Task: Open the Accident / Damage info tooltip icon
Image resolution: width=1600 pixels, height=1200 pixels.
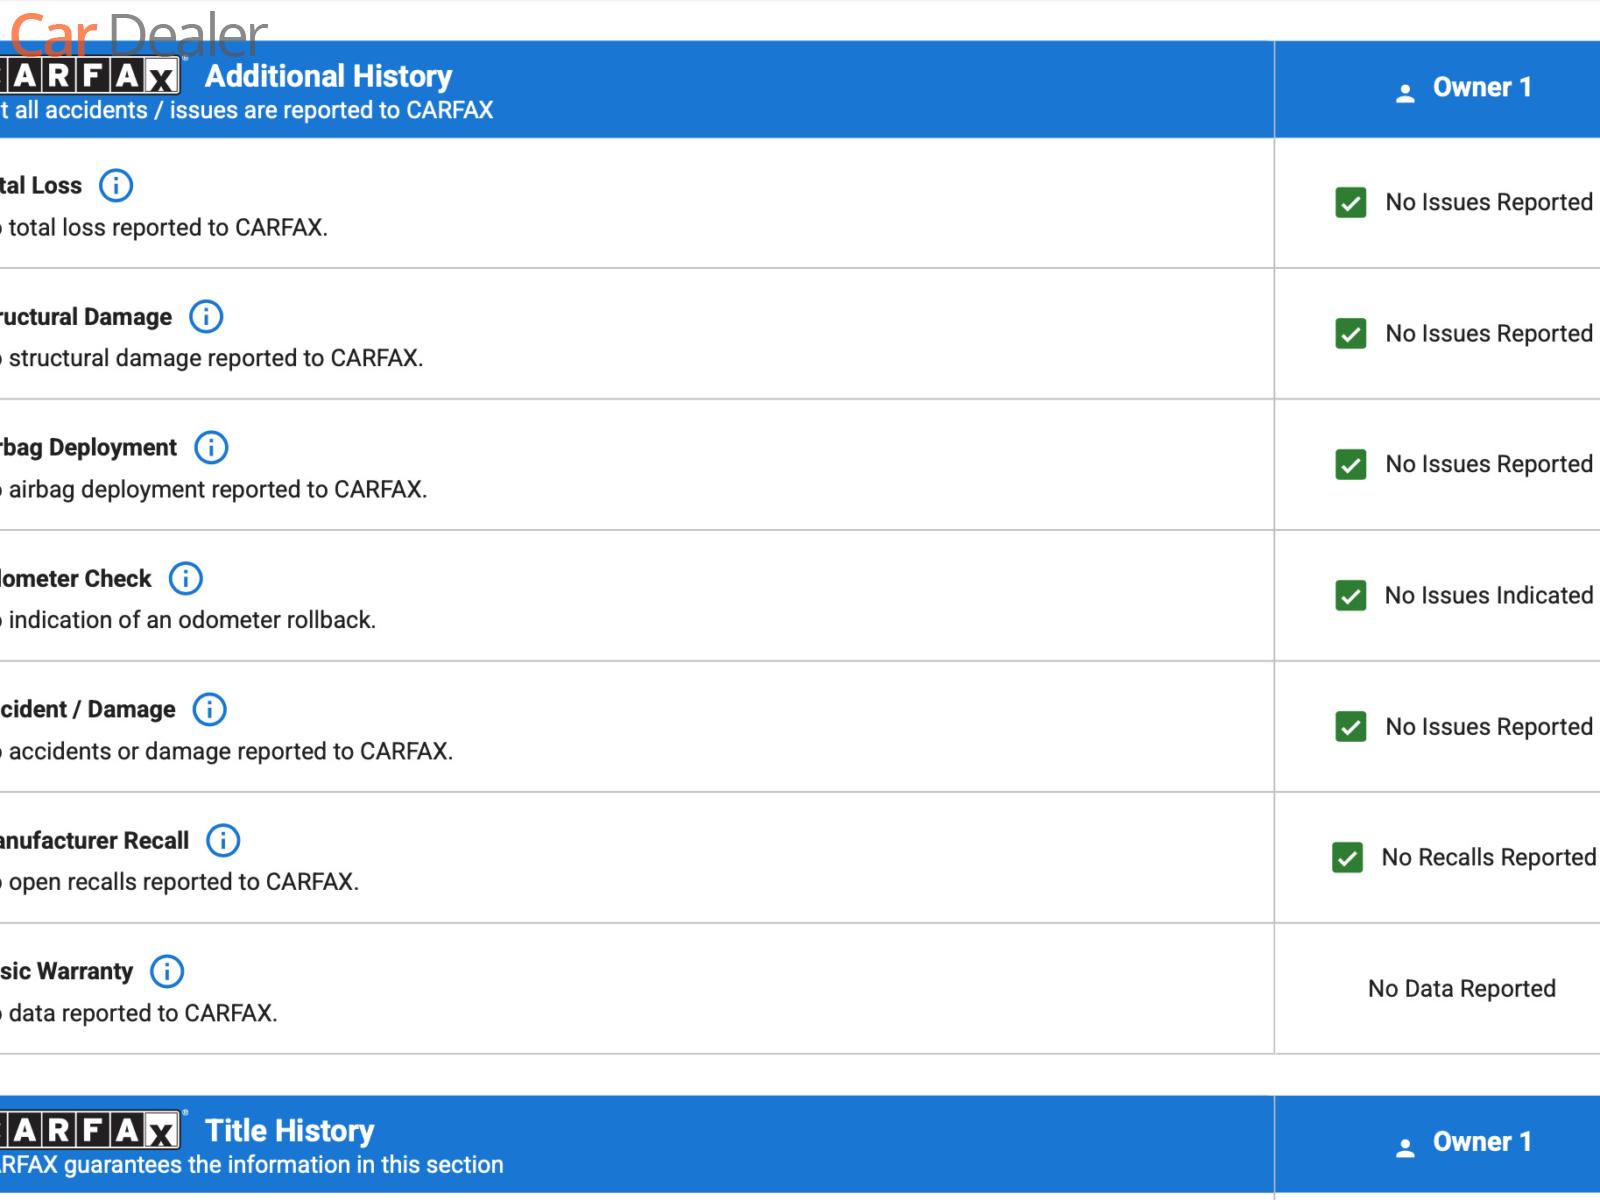Action: pos(210,710)
